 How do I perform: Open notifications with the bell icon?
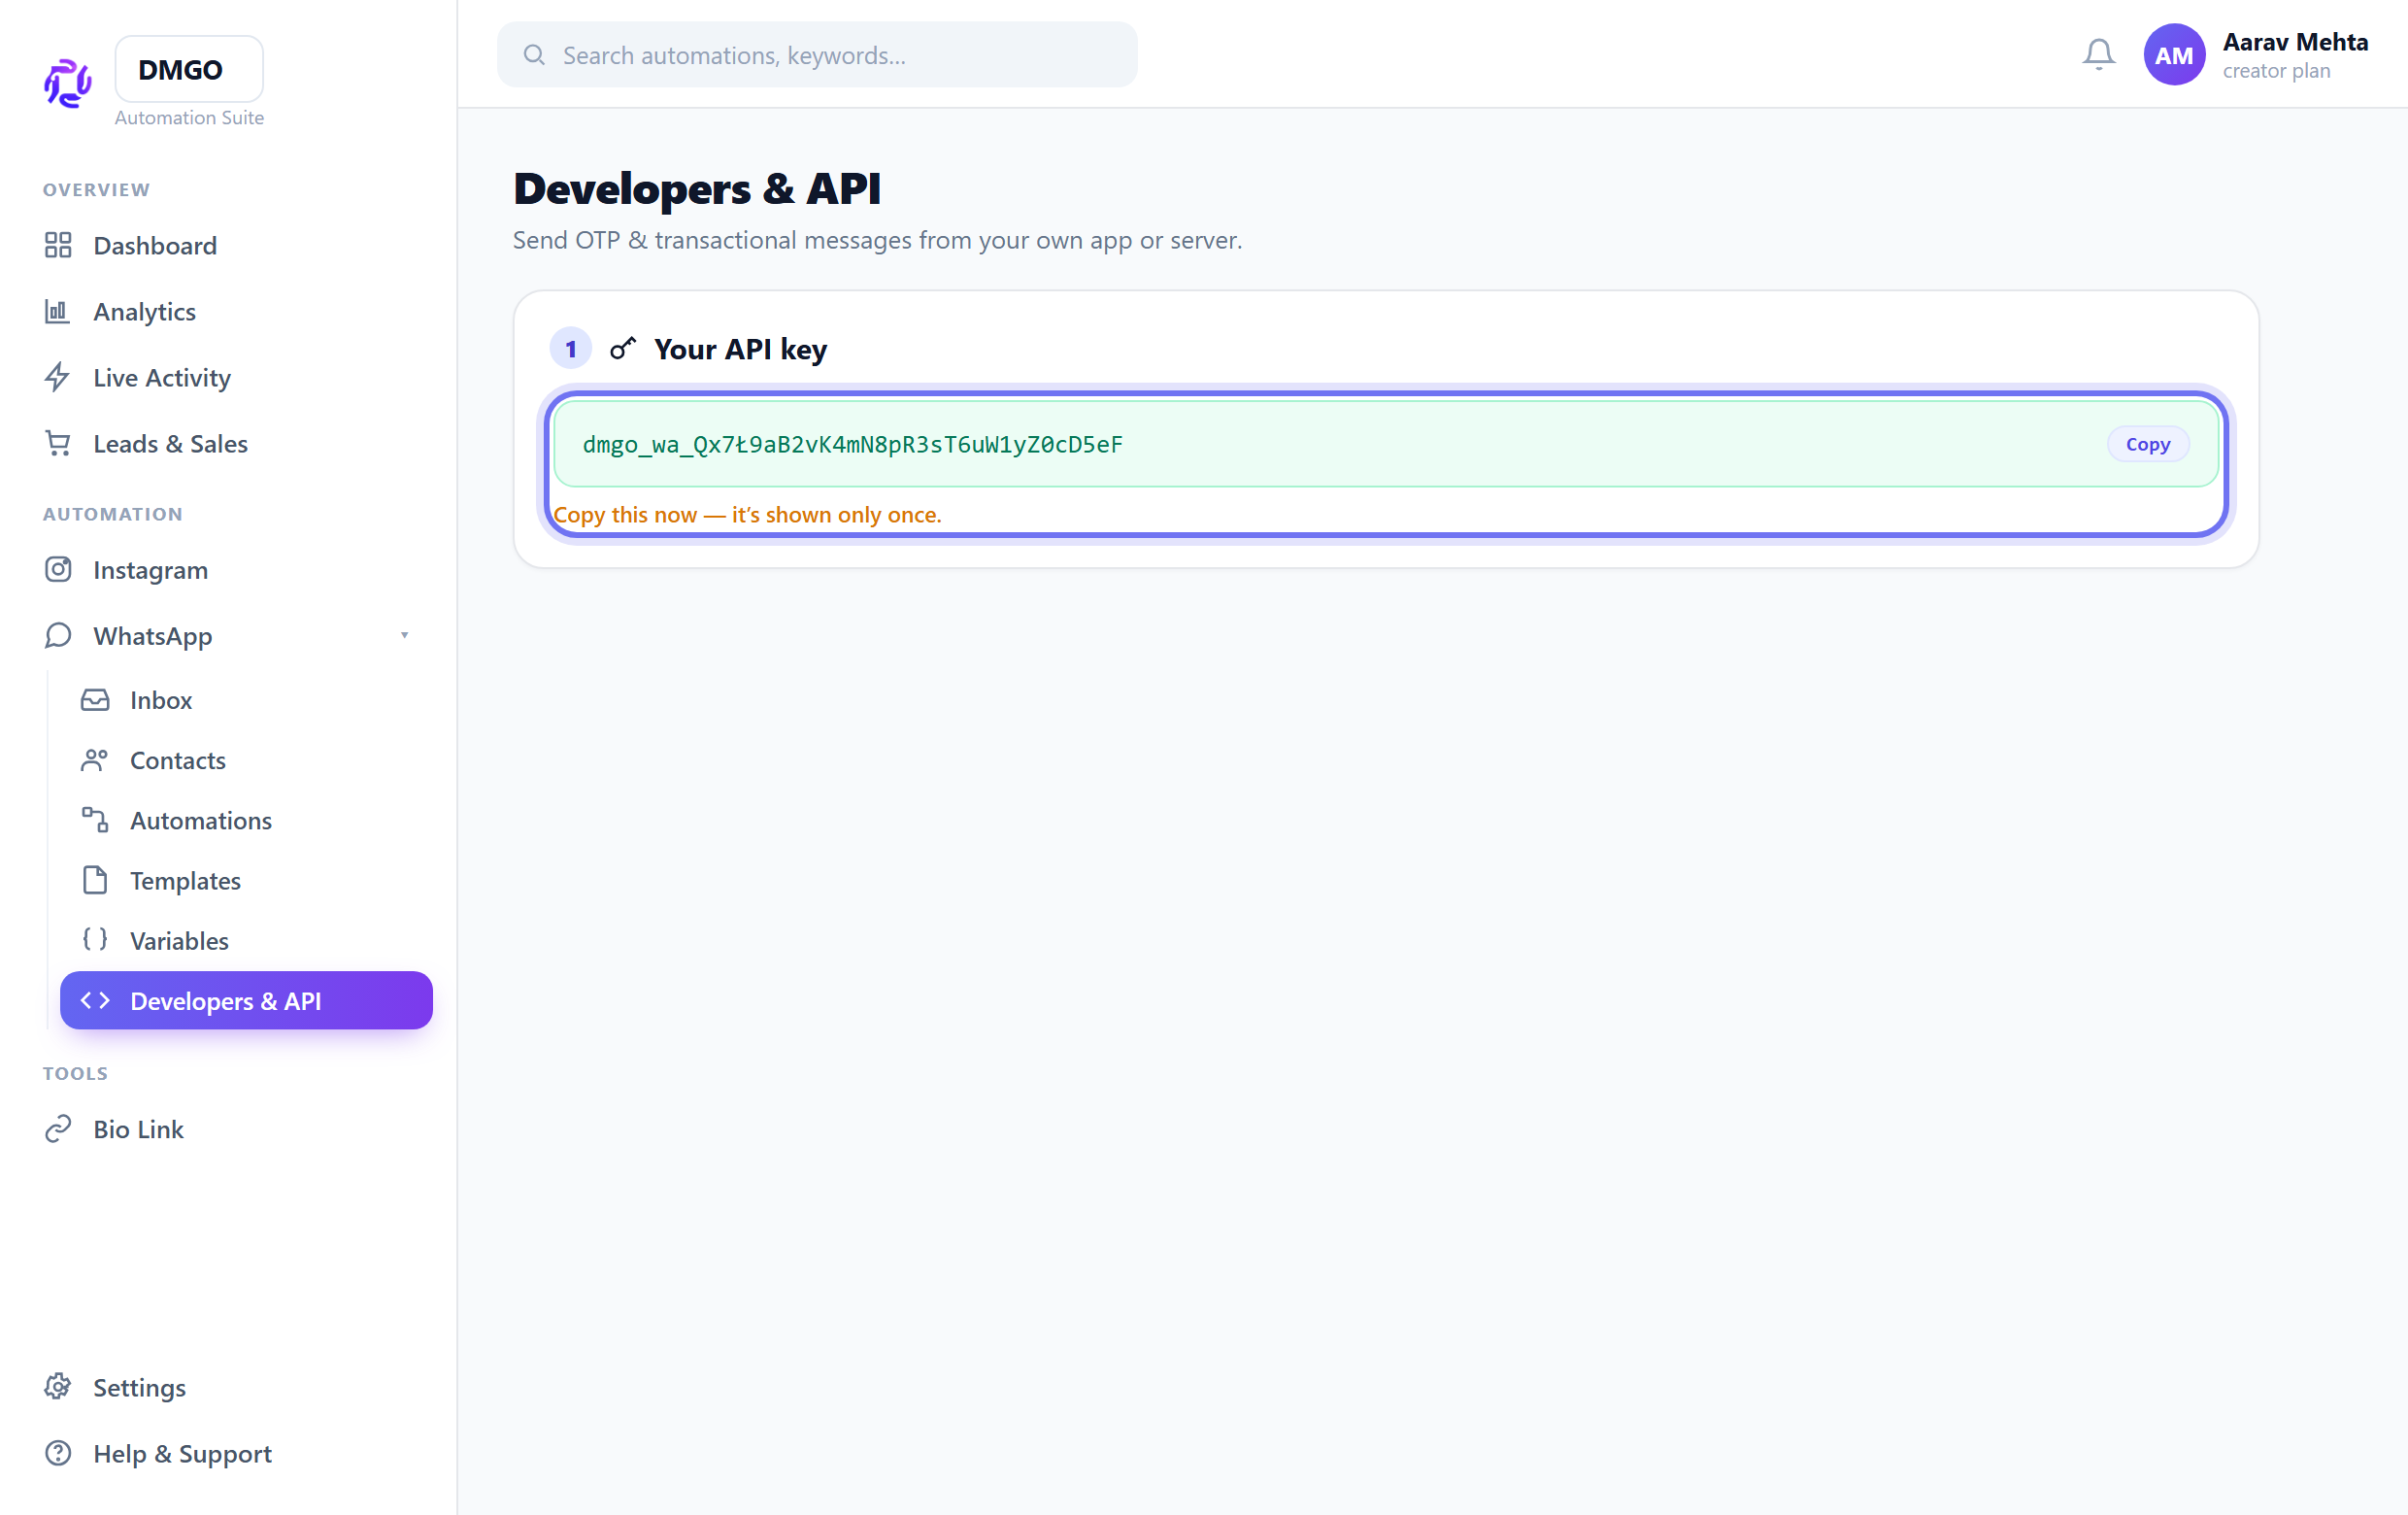coord(2098,54)
